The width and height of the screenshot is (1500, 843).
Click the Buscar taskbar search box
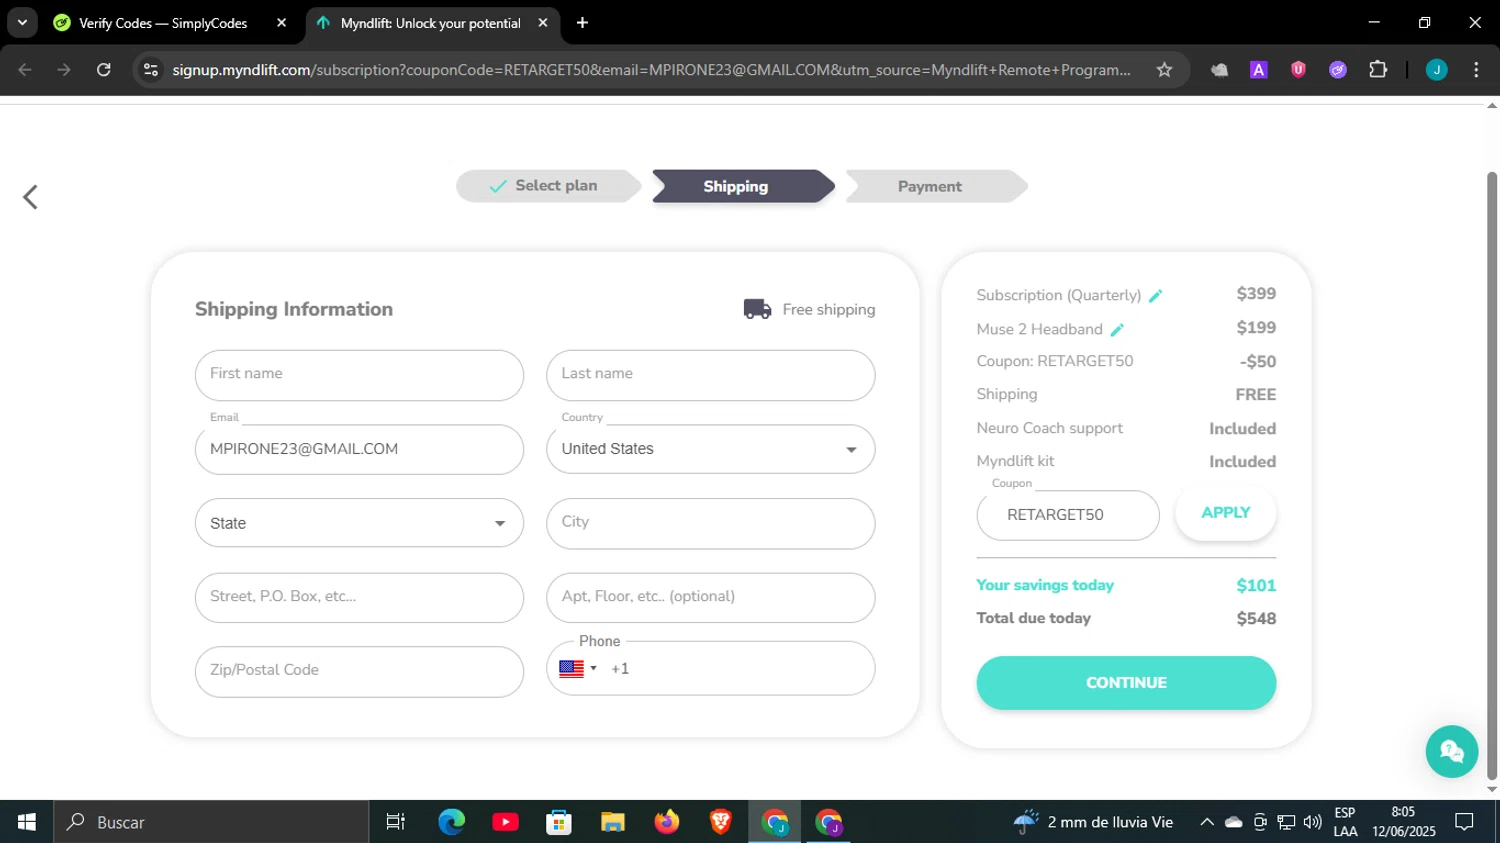[x=211, y=822]
